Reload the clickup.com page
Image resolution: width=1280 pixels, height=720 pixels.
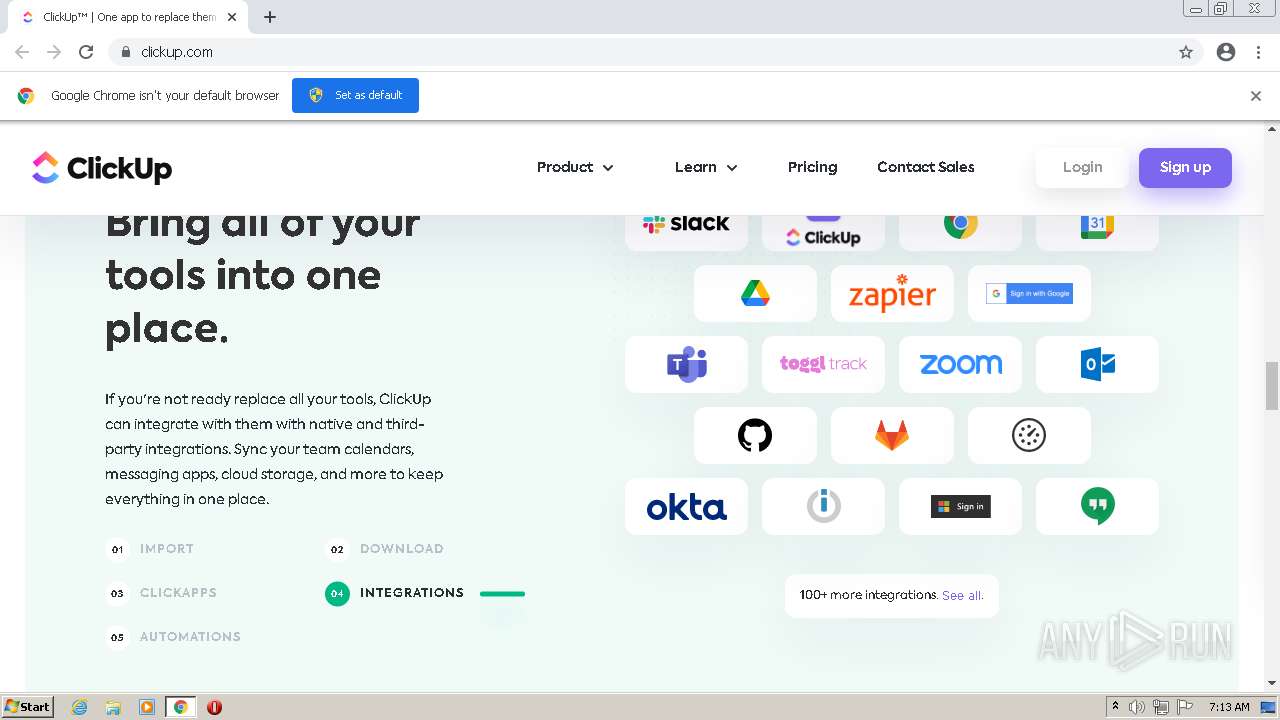tap(86, 52)
